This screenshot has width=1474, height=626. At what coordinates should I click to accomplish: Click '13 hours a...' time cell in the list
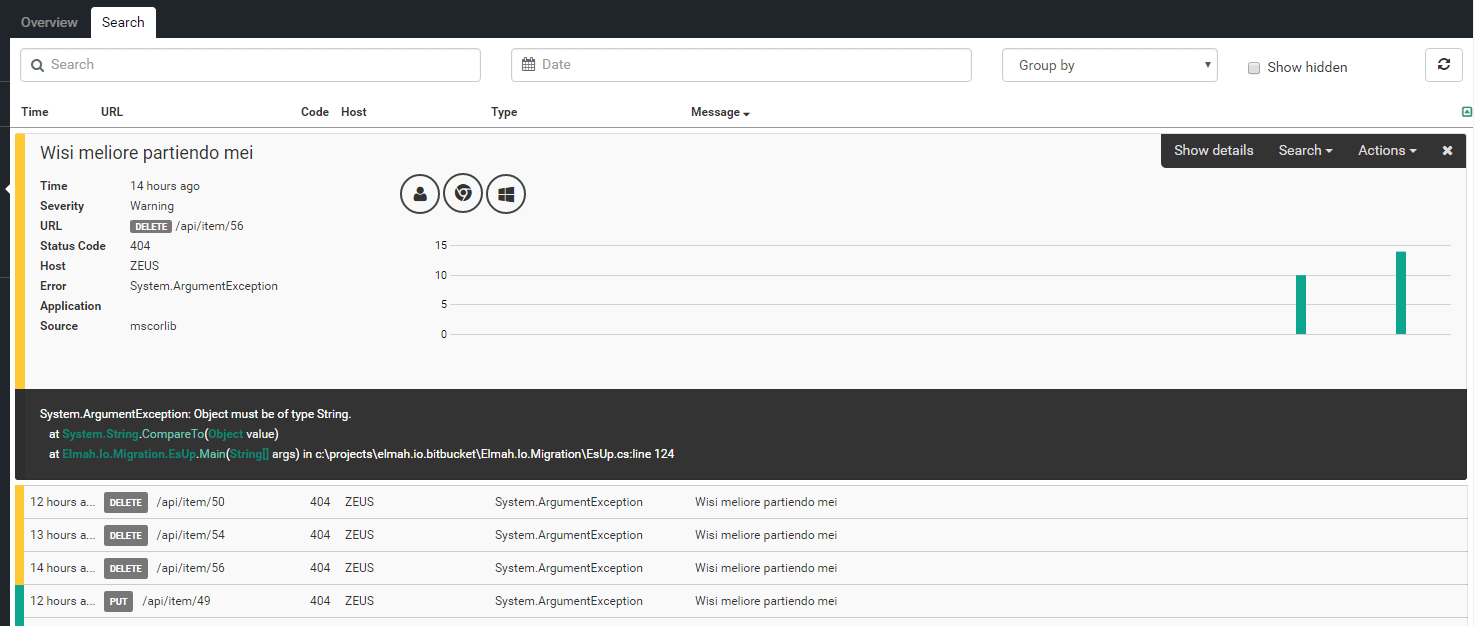pos(63,535)
